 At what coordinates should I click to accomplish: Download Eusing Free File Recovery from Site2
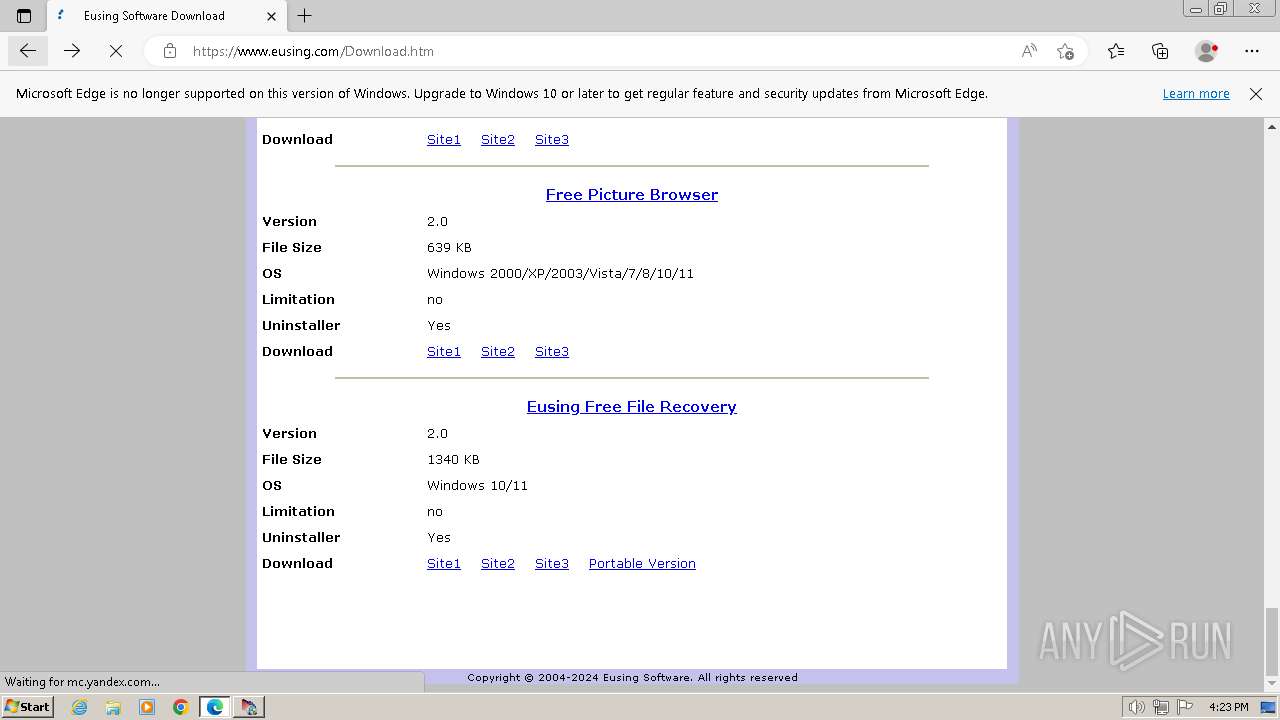498,564
